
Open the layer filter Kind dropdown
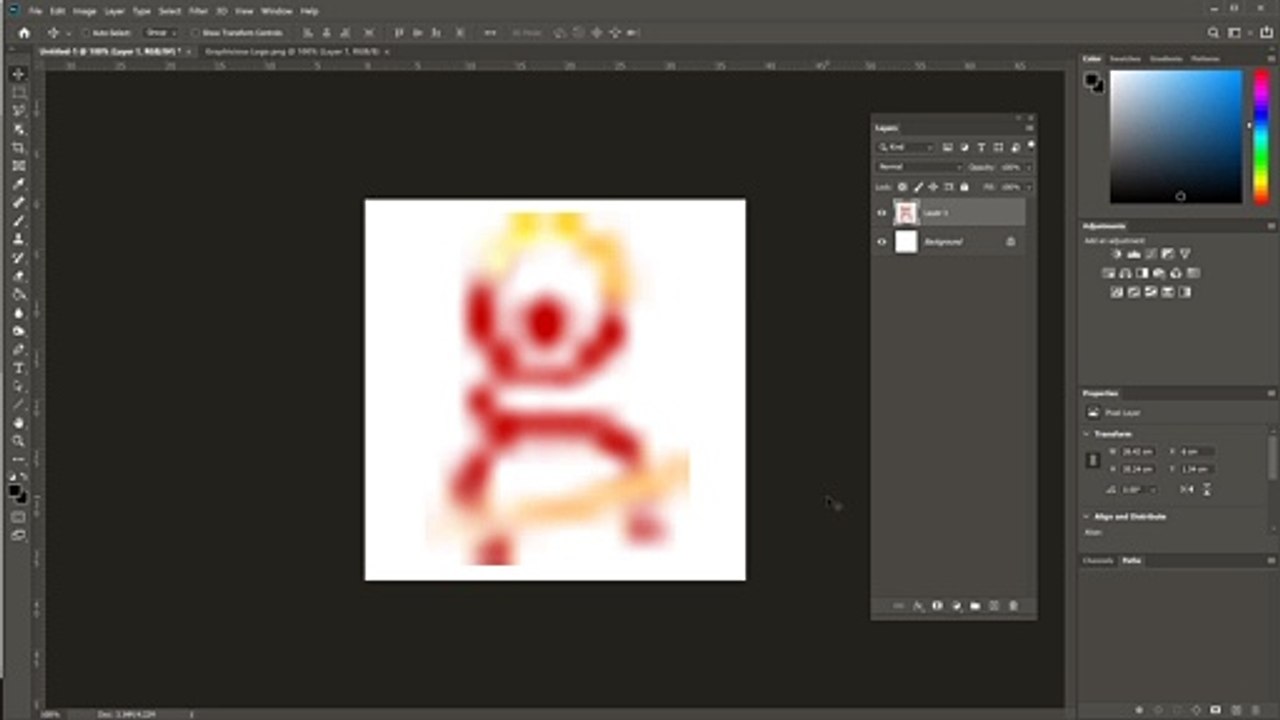[904, 147]
